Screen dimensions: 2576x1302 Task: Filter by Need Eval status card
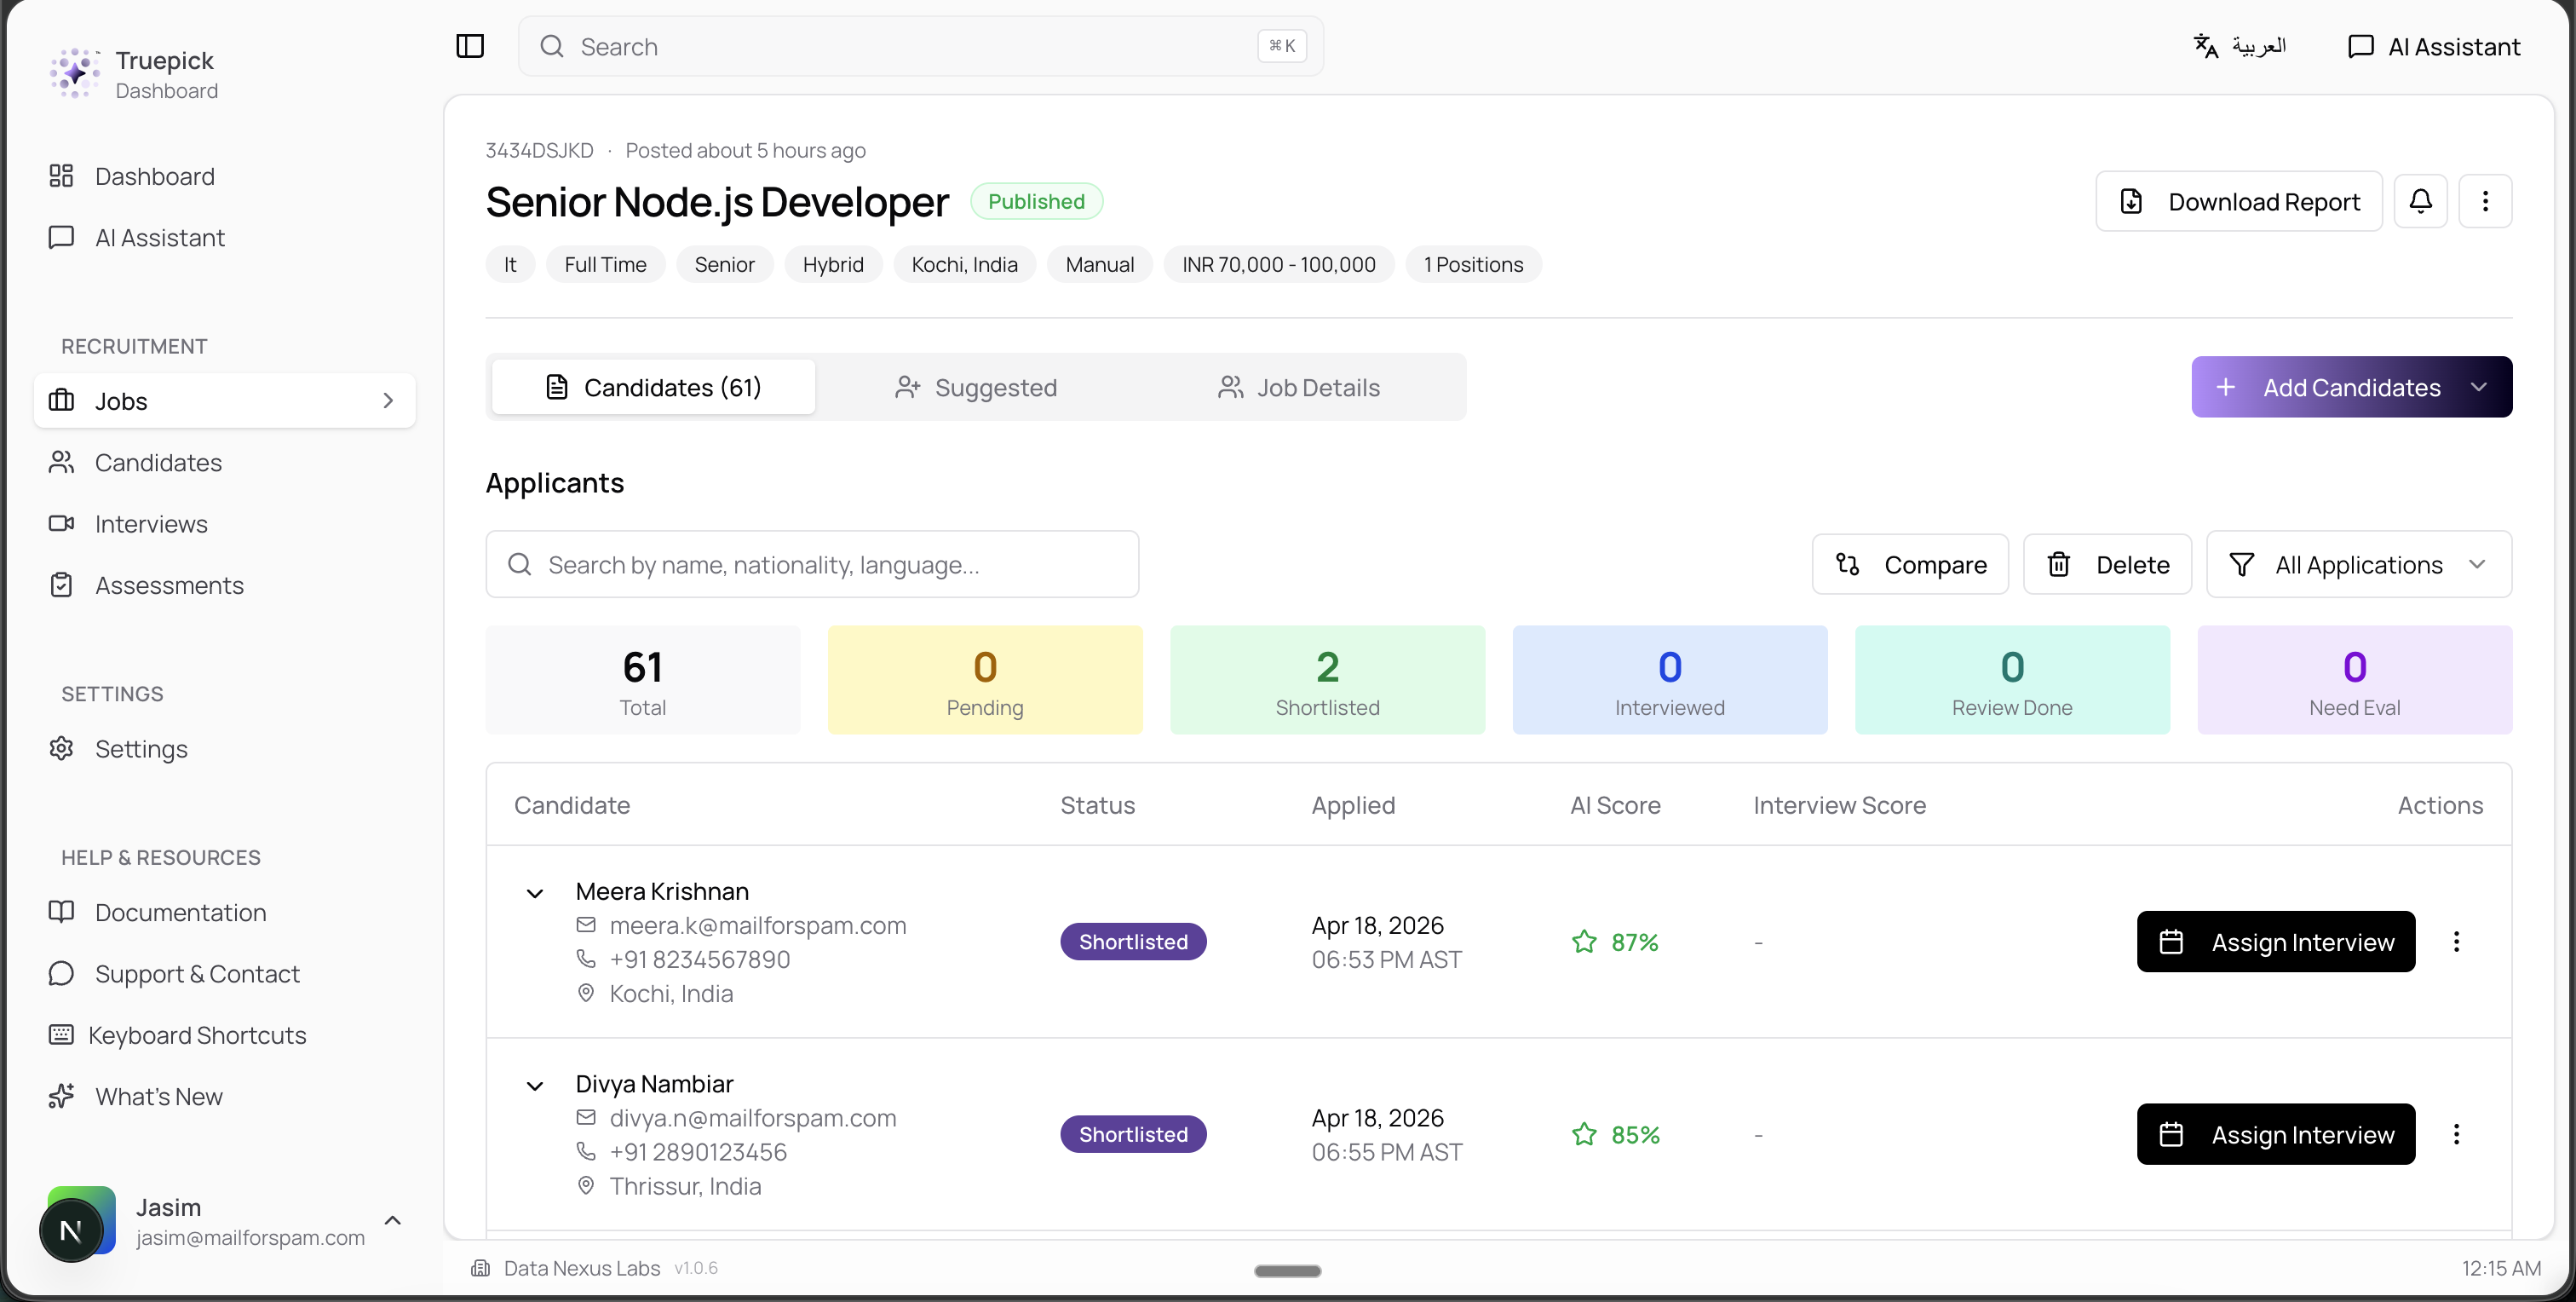coord(2354,680)
